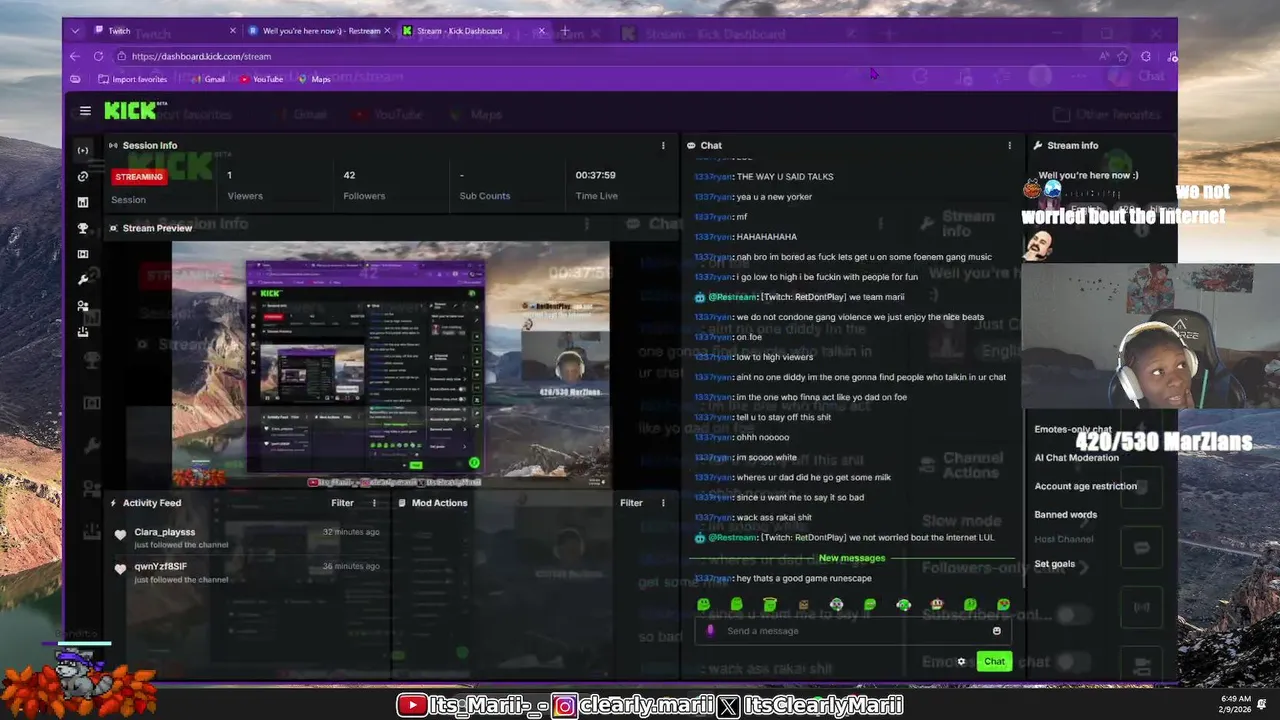
Task: Select the stream broadcast icon in sidebar
Action: click(83, 151)
